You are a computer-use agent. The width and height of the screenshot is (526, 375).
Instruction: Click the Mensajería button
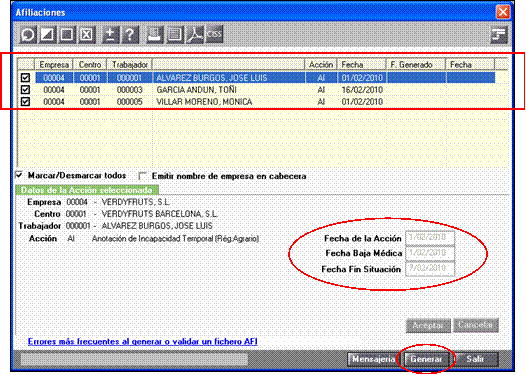tap(373, 359)
